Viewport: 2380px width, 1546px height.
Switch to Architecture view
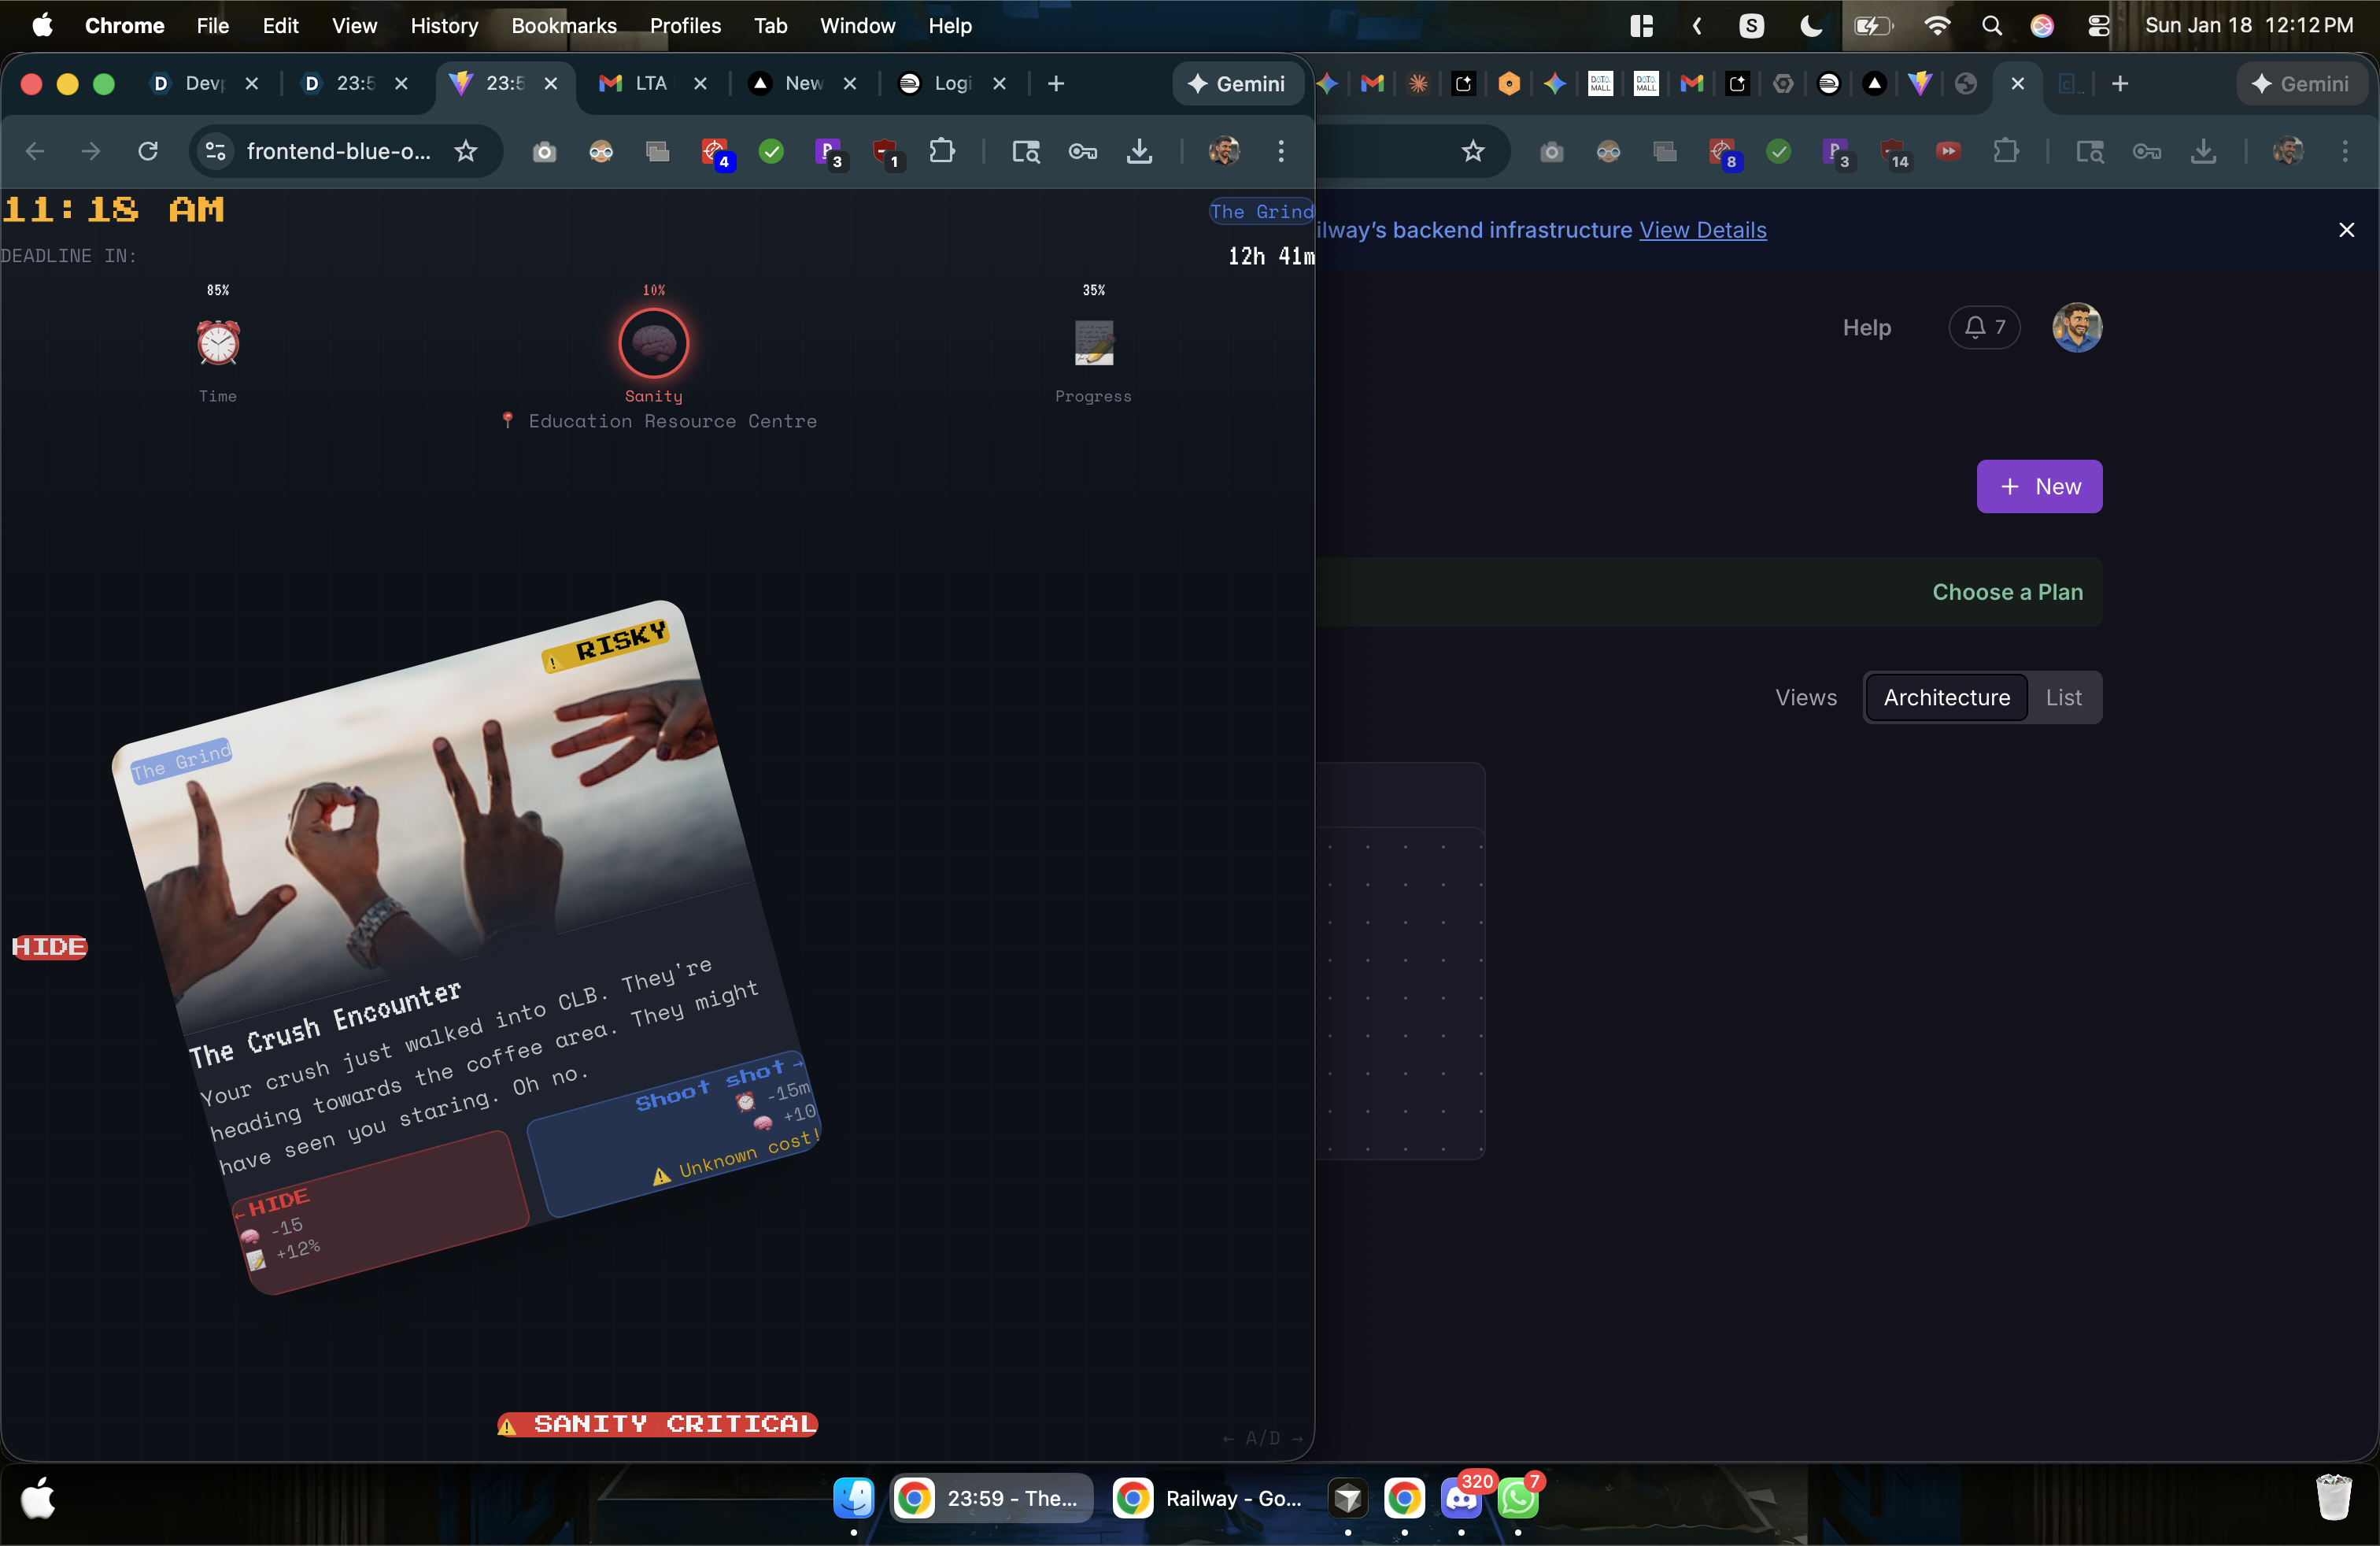coord(1946,697)
